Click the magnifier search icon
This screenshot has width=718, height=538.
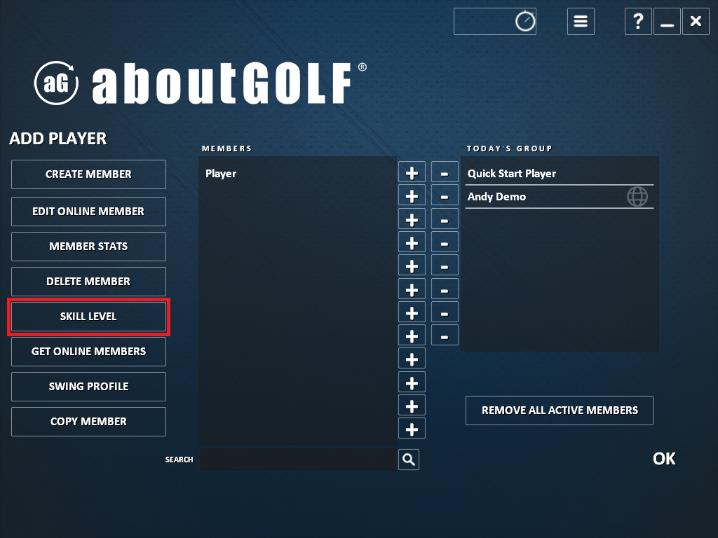click(408, 459)
